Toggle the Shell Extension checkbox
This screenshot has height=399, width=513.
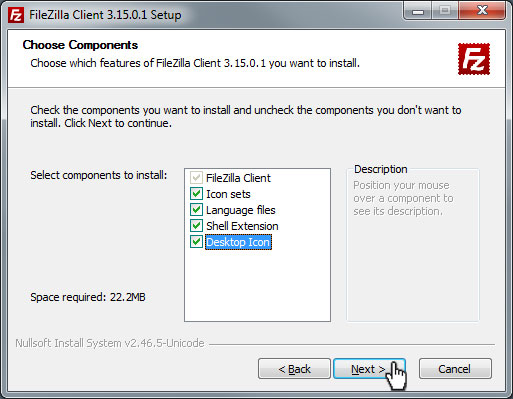pyautogui.click(x=196, y=226)
